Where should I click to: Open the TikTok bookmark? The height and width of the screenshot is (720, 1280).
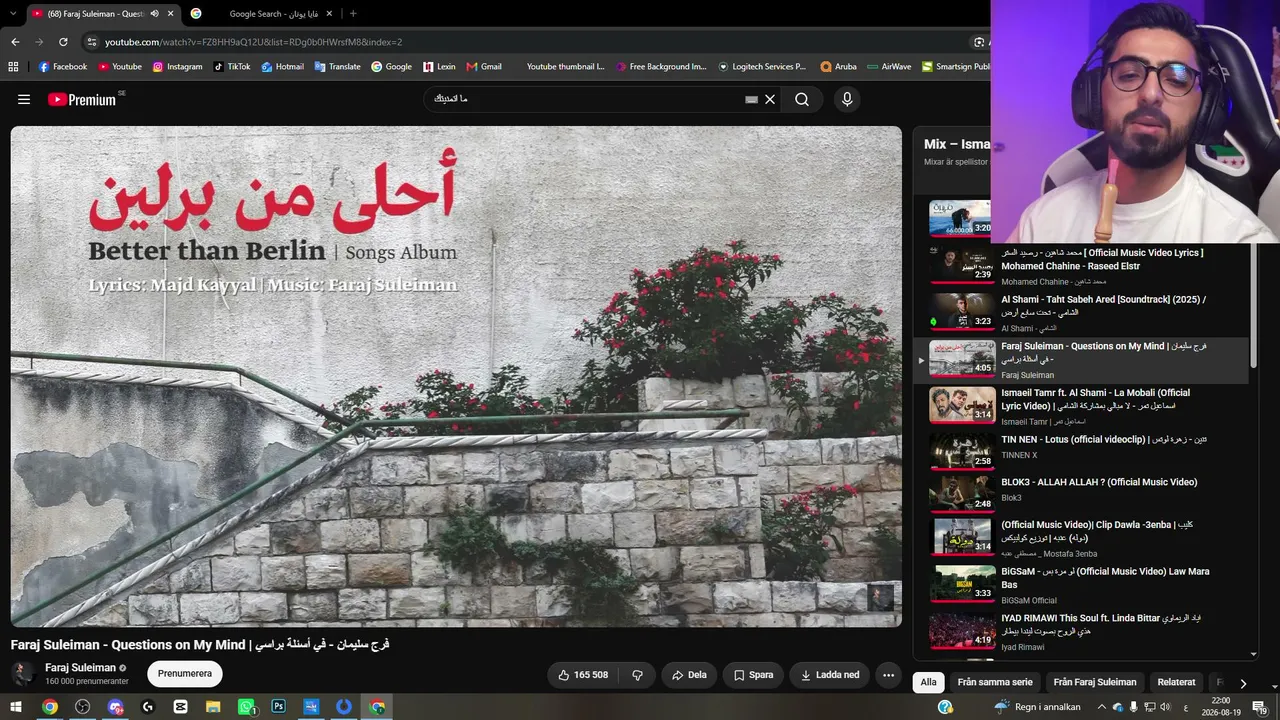[x=232, y=67]
